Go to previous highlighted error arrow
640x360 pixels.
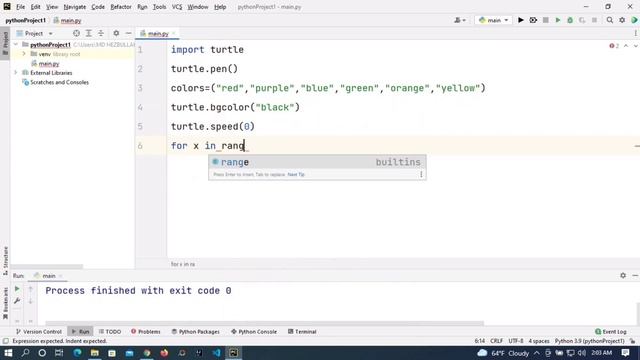coord(626,46)
